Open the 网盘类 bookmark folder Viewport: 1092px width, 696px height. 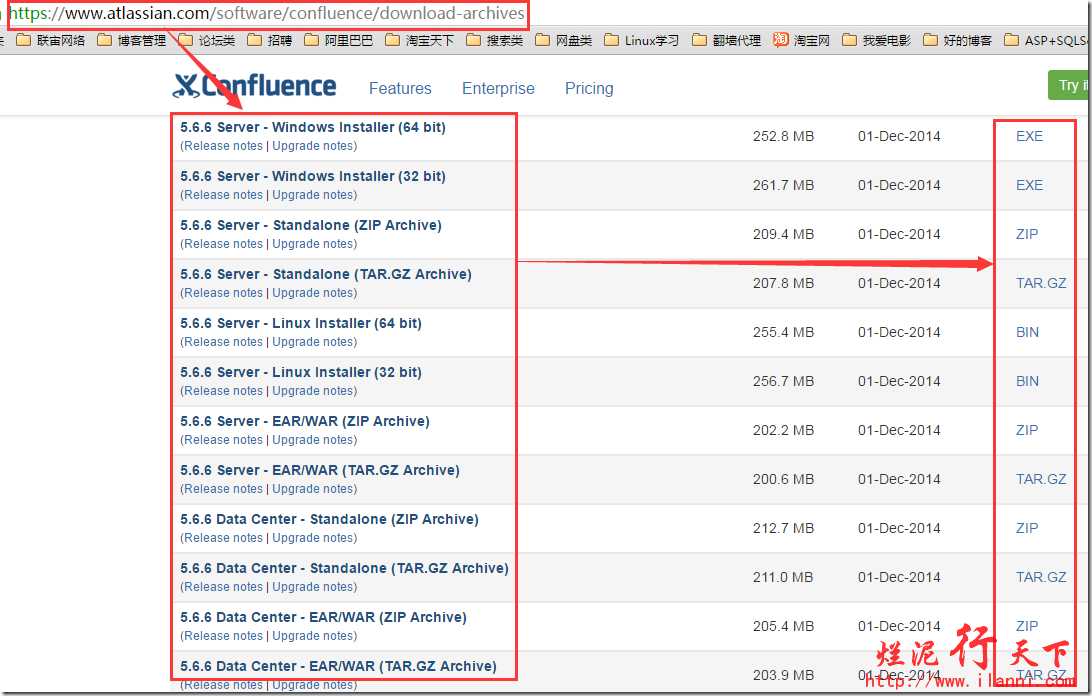pyautogui.click(x=563, y=40)
